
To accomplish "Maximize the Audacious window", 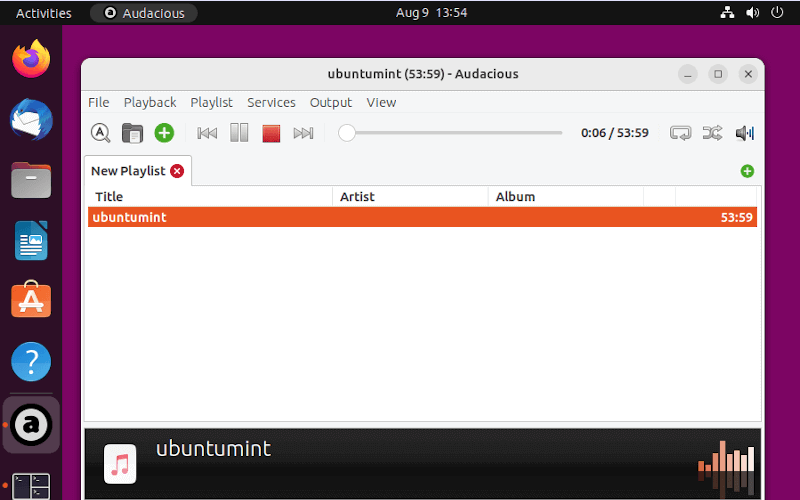I will (x=718, y=74).
